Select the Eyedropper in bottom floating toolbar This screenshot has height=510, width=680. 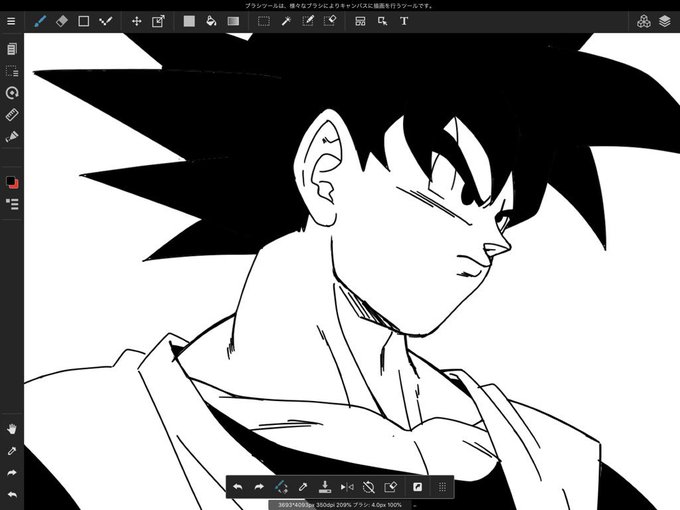tap(303, 487)
